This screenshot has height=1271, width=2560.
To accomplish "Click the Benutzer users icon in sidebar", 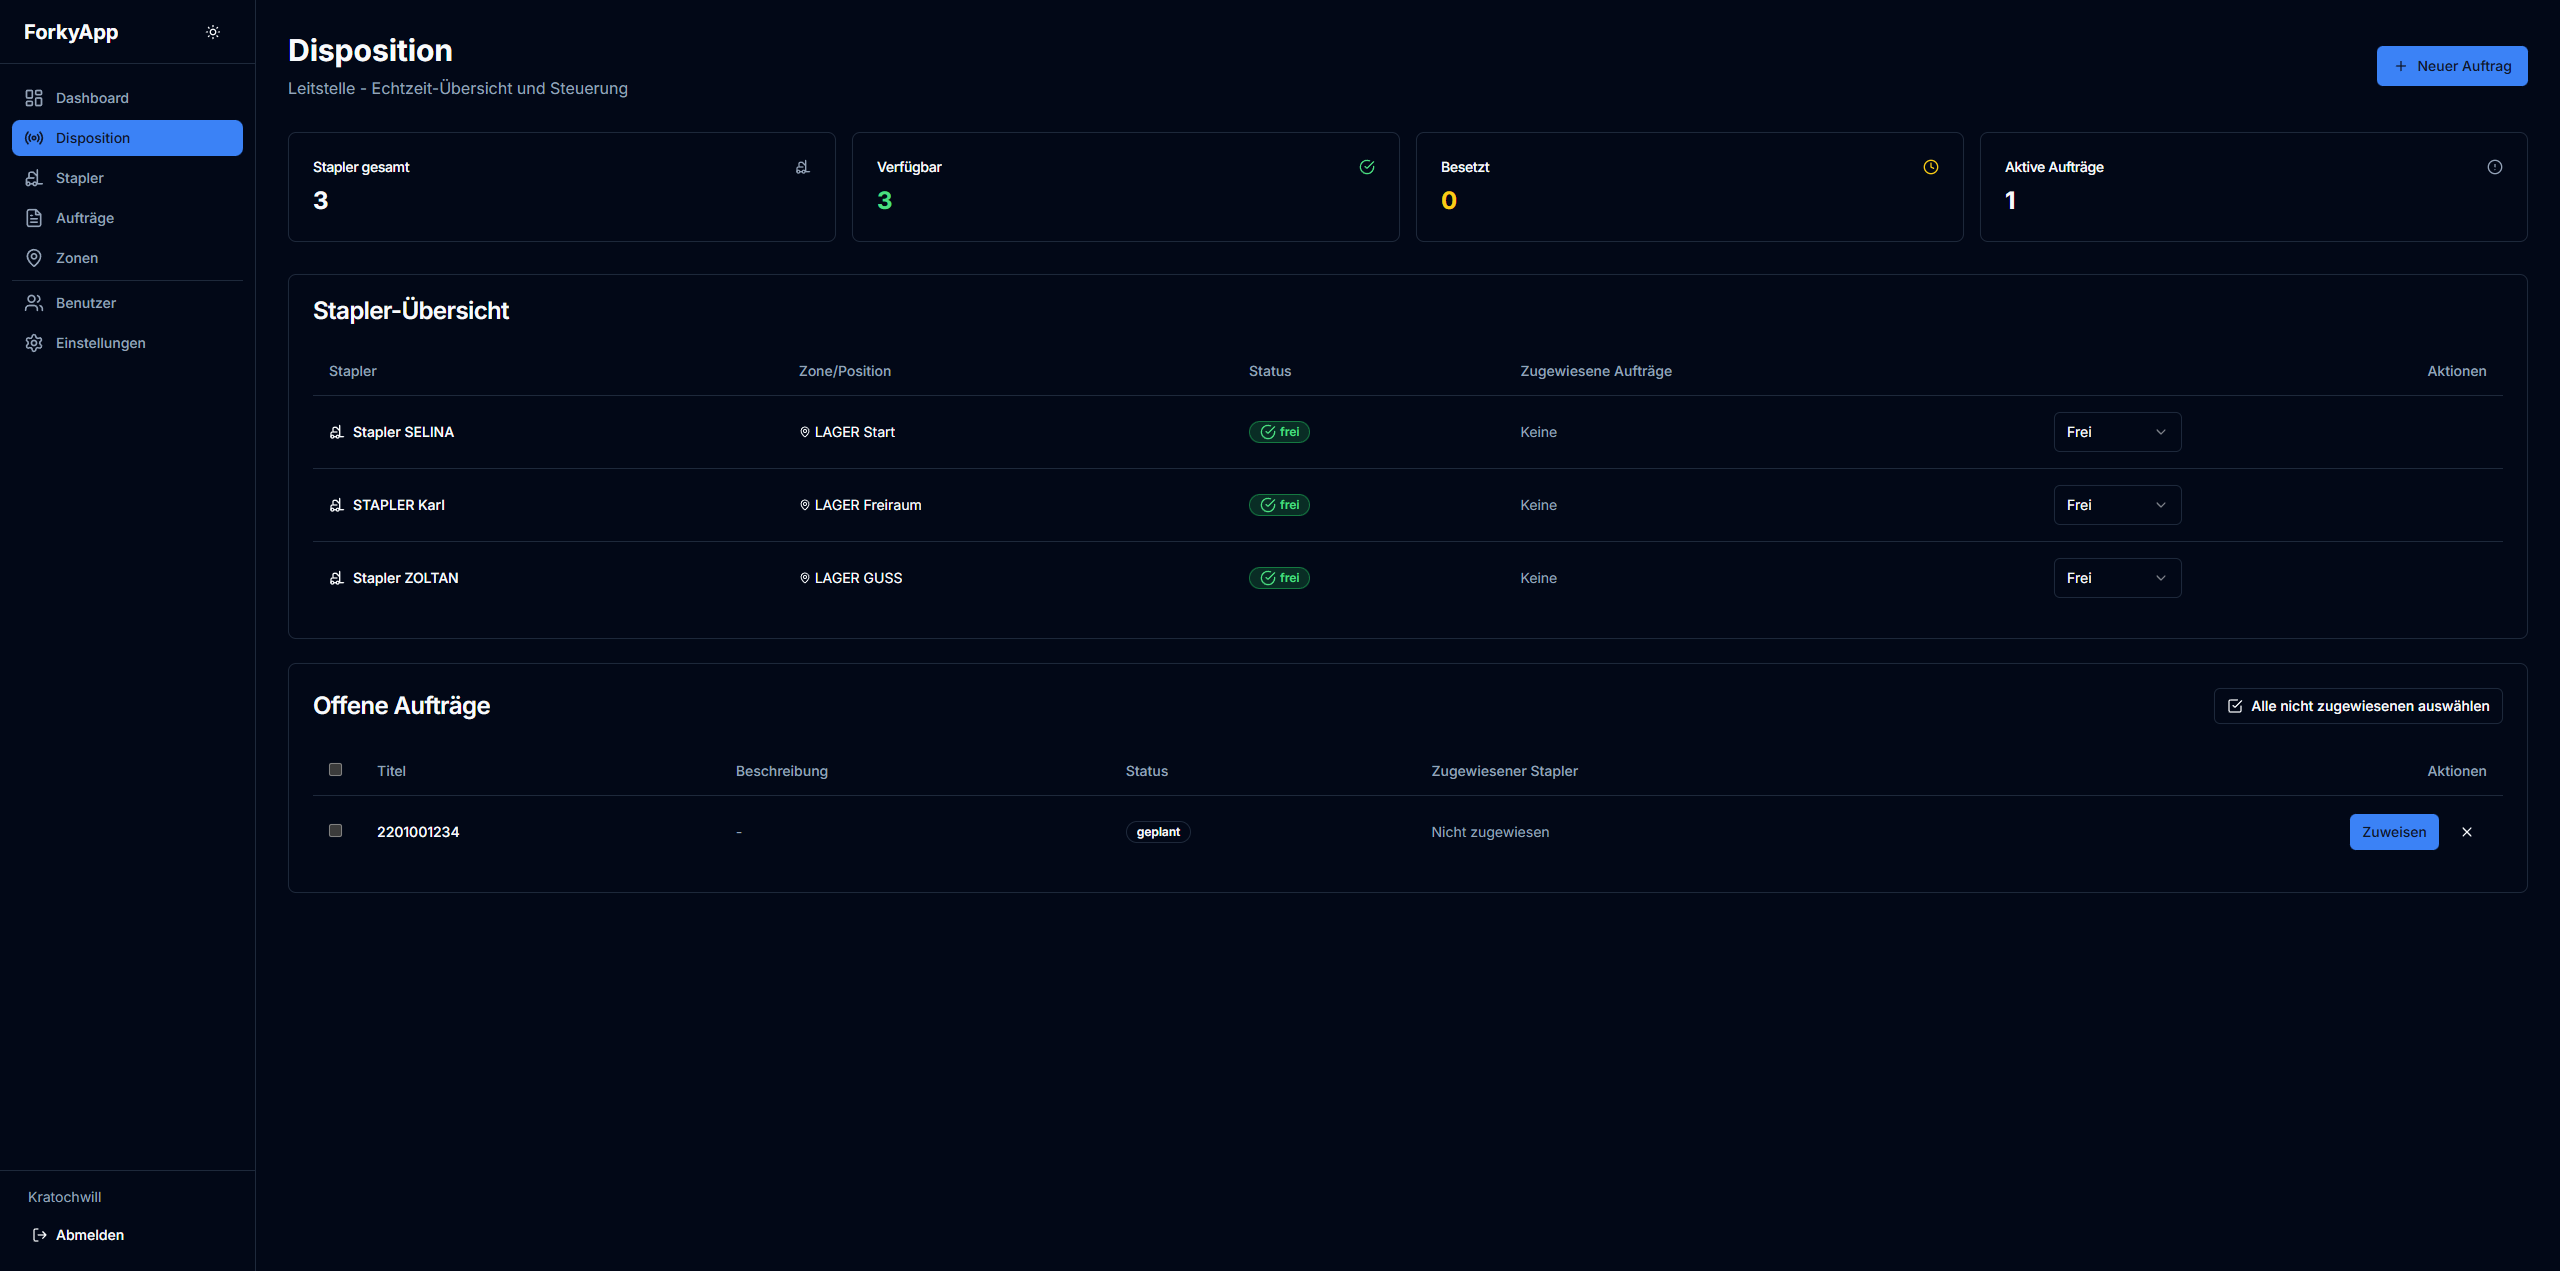I will click(x=34, y=302).
